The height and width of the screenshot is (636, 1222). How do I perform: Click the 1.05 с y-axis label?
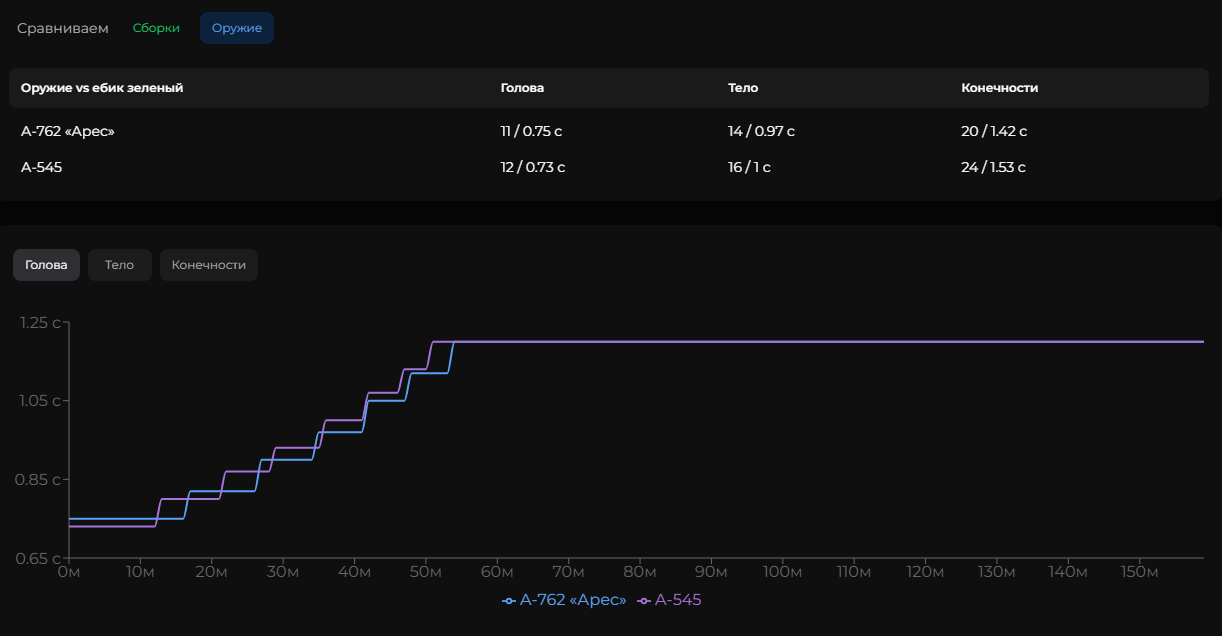click(41, 401)
